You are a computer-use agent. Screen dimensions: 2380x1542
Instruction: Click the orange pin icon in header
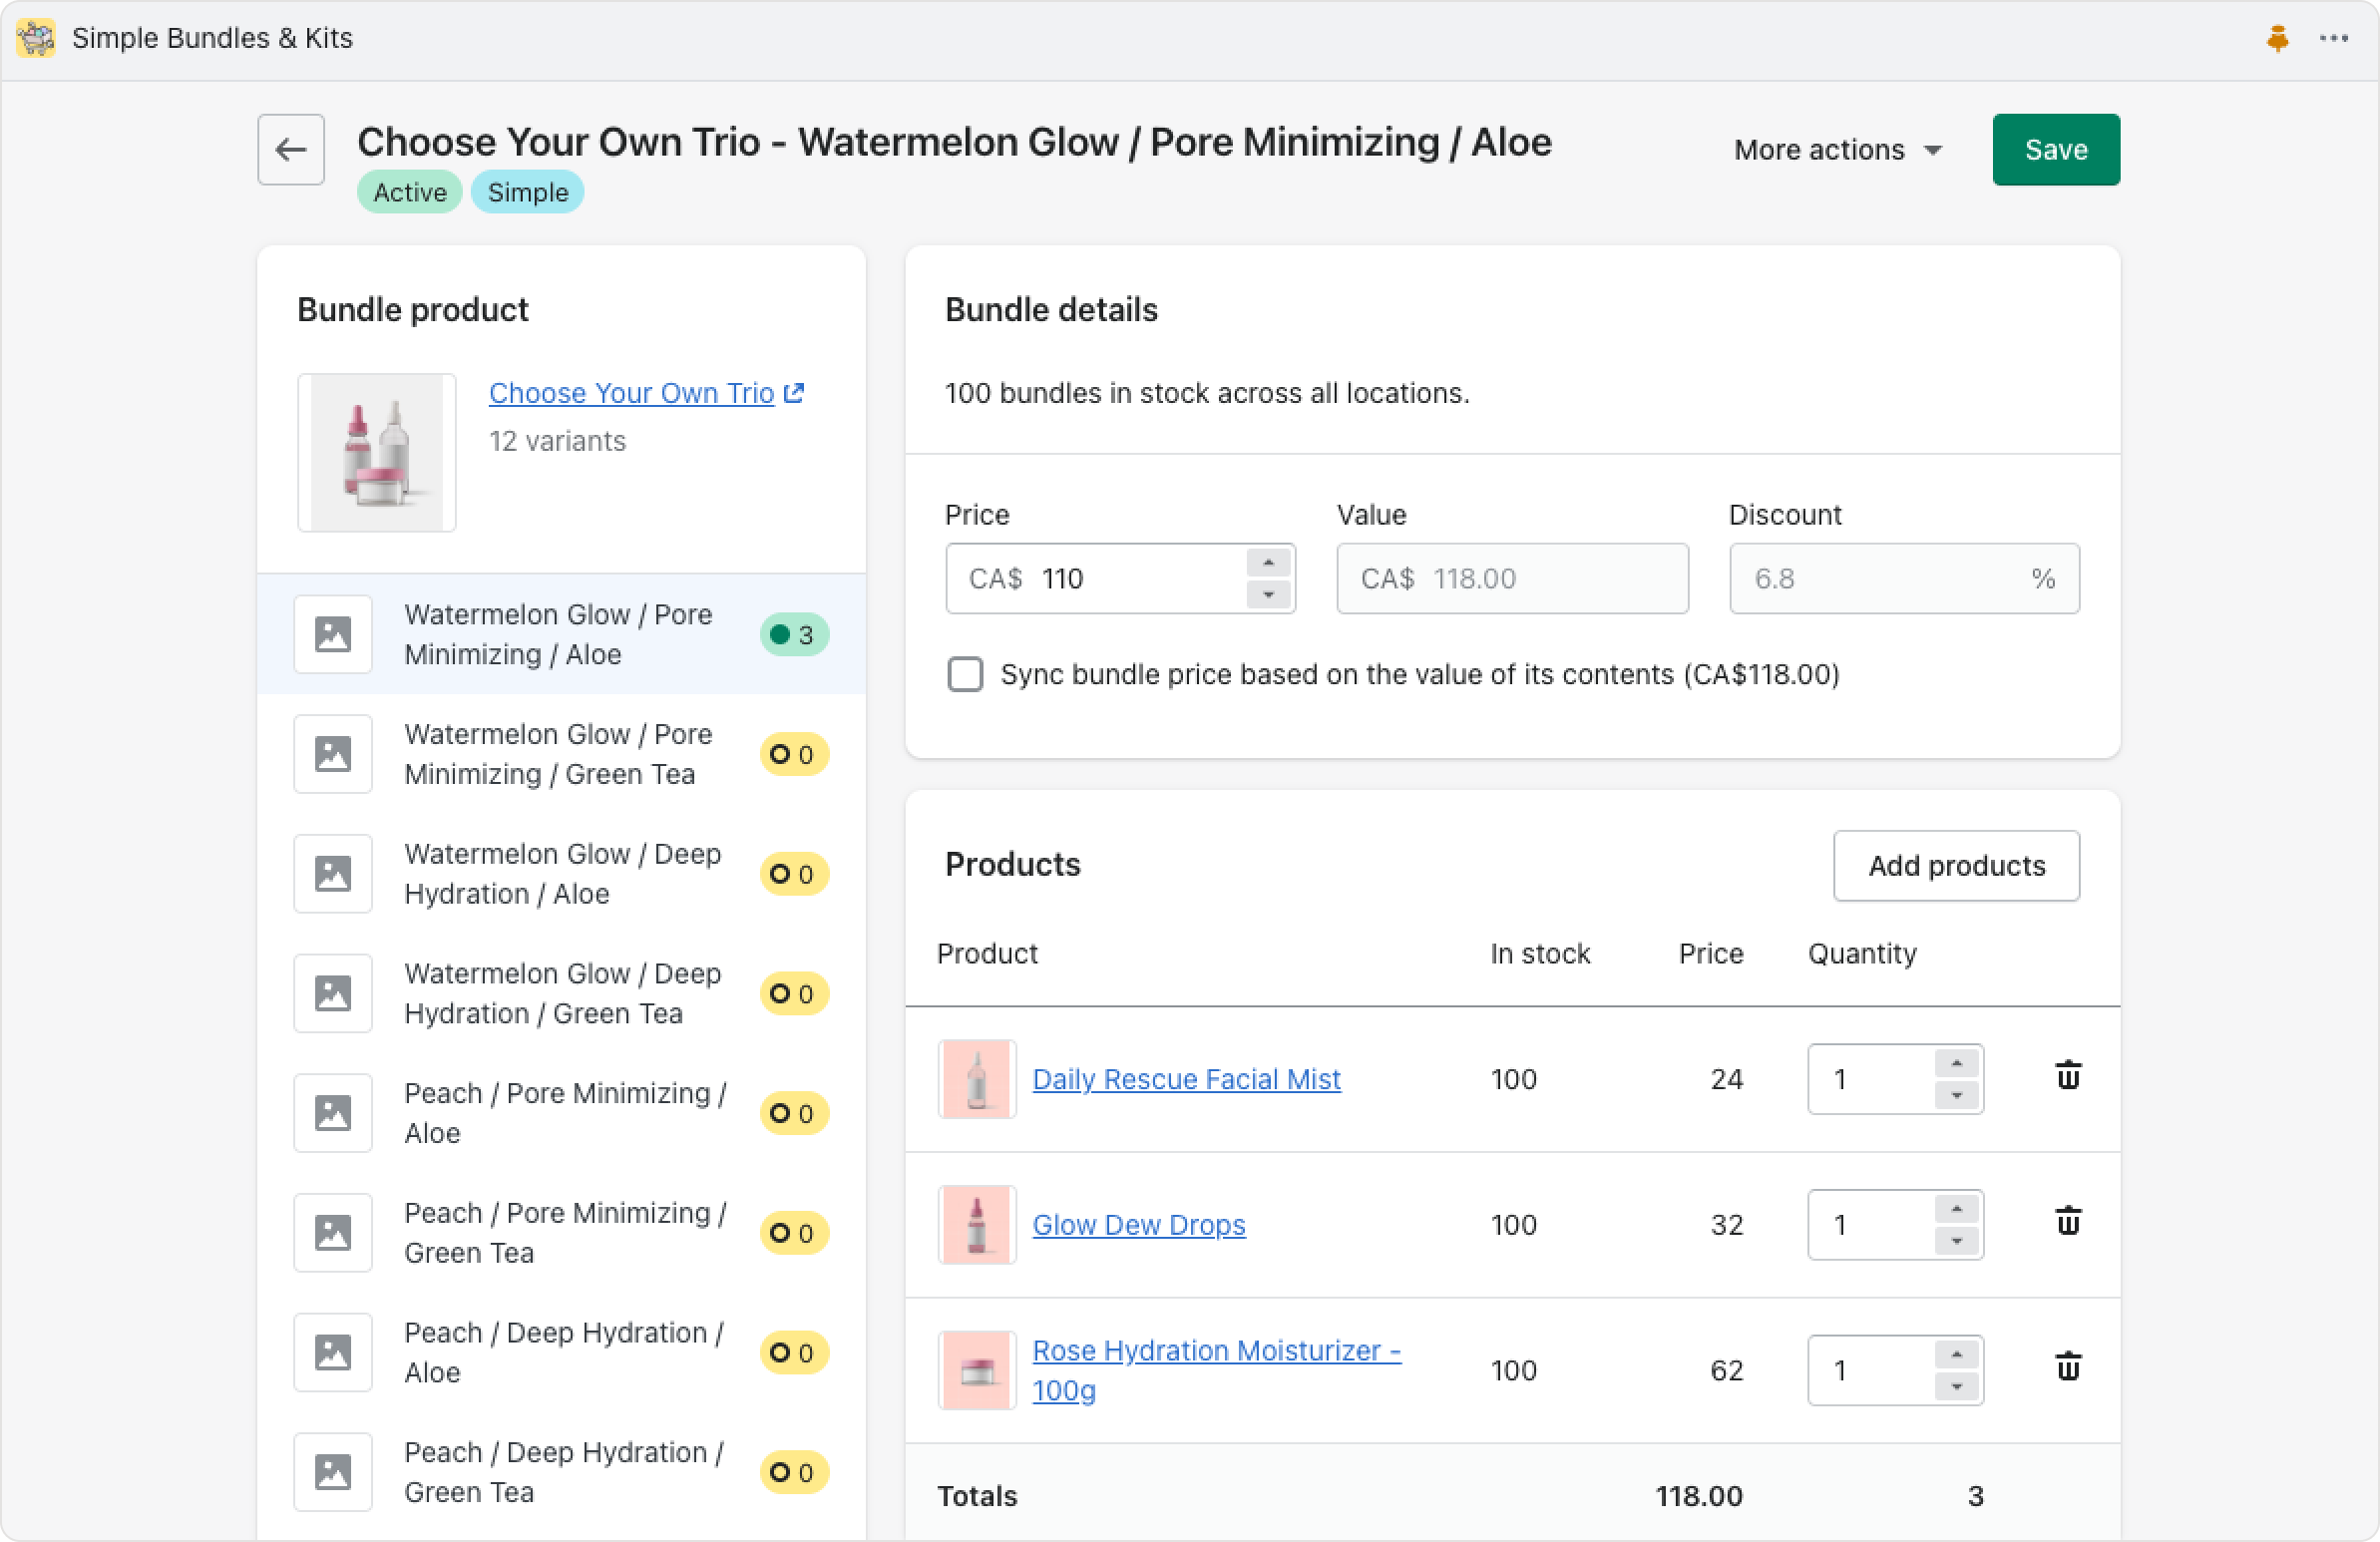2278,38
